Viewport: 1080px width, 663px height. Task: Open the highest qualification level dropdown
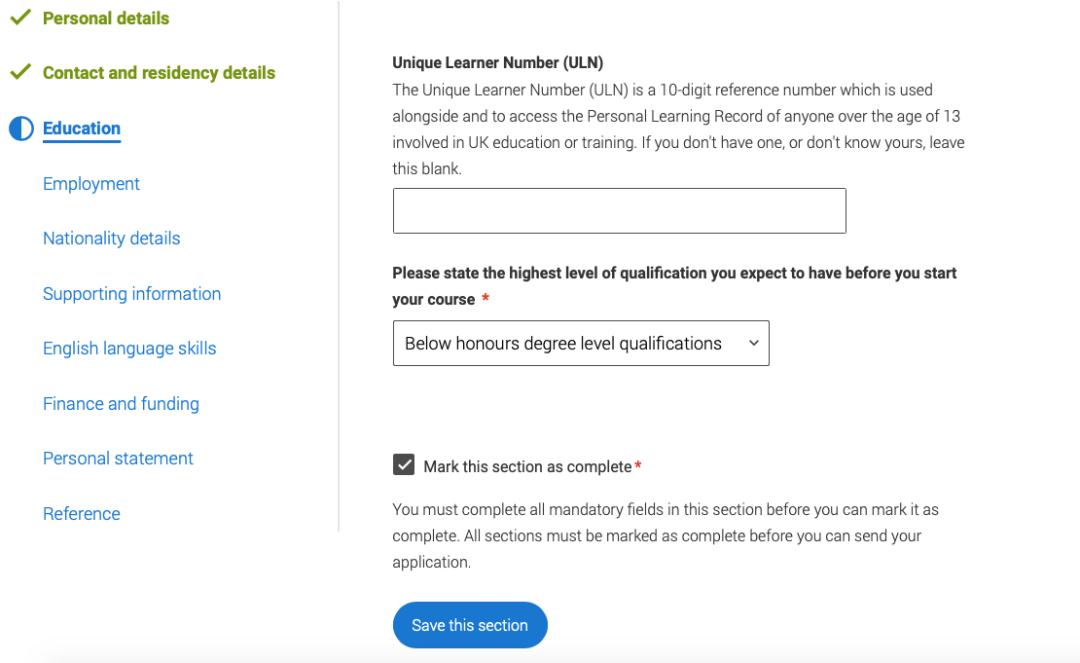pyautogui.click(x=580, y=344)
